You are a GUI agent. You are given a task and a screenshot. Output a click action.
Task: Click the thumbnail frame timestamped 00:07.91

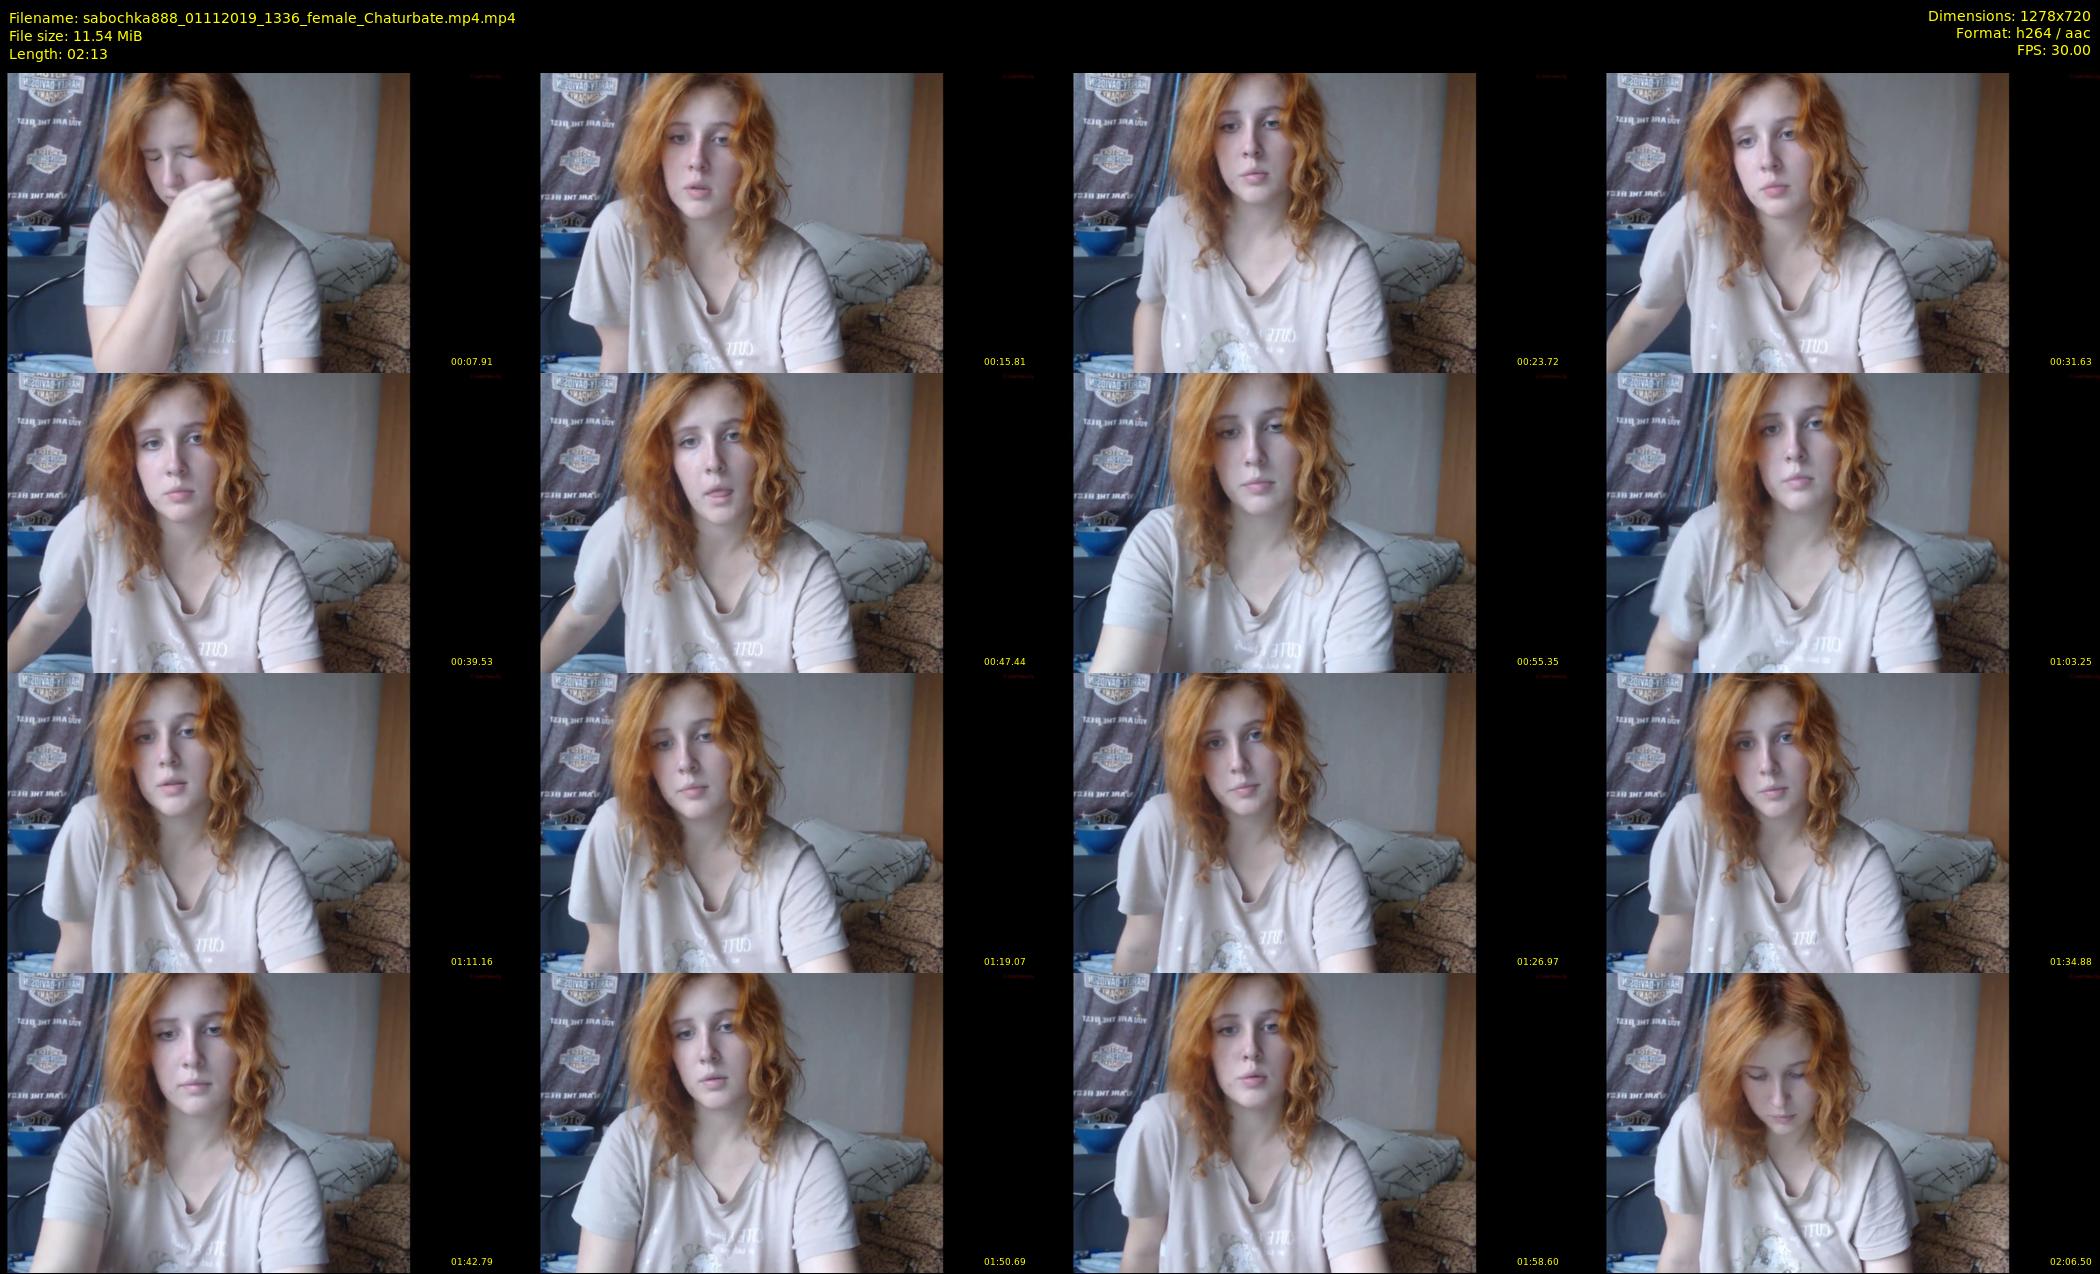pyautogui.click(x=208, y=222)
